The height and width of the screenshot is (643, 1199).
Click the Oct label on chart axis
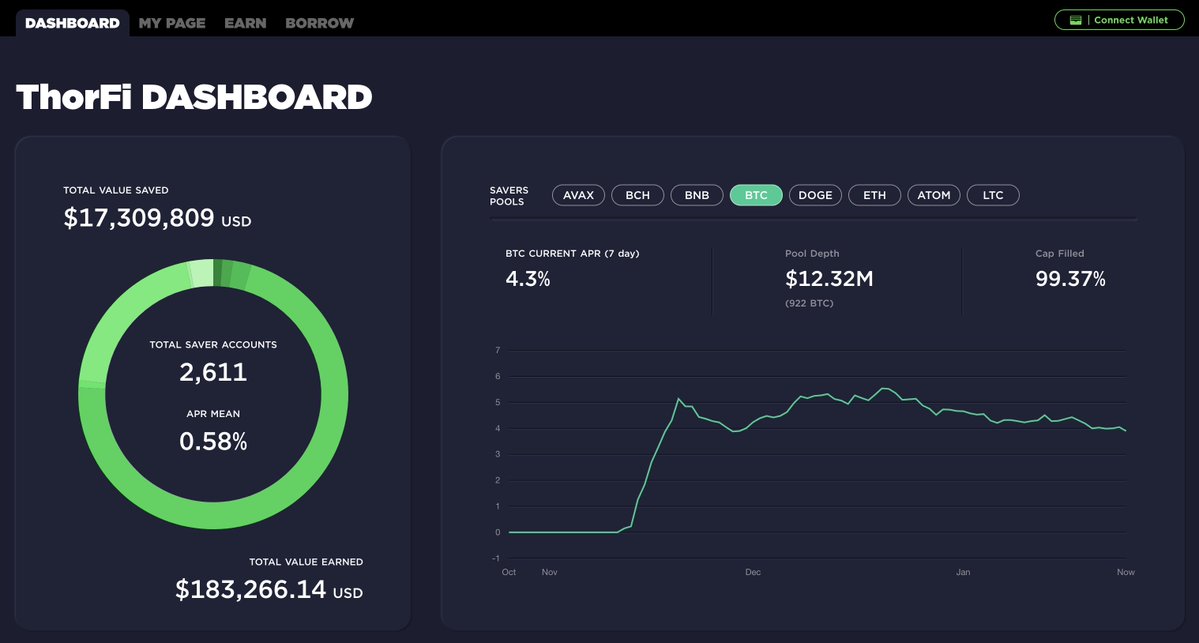[509, 572]
